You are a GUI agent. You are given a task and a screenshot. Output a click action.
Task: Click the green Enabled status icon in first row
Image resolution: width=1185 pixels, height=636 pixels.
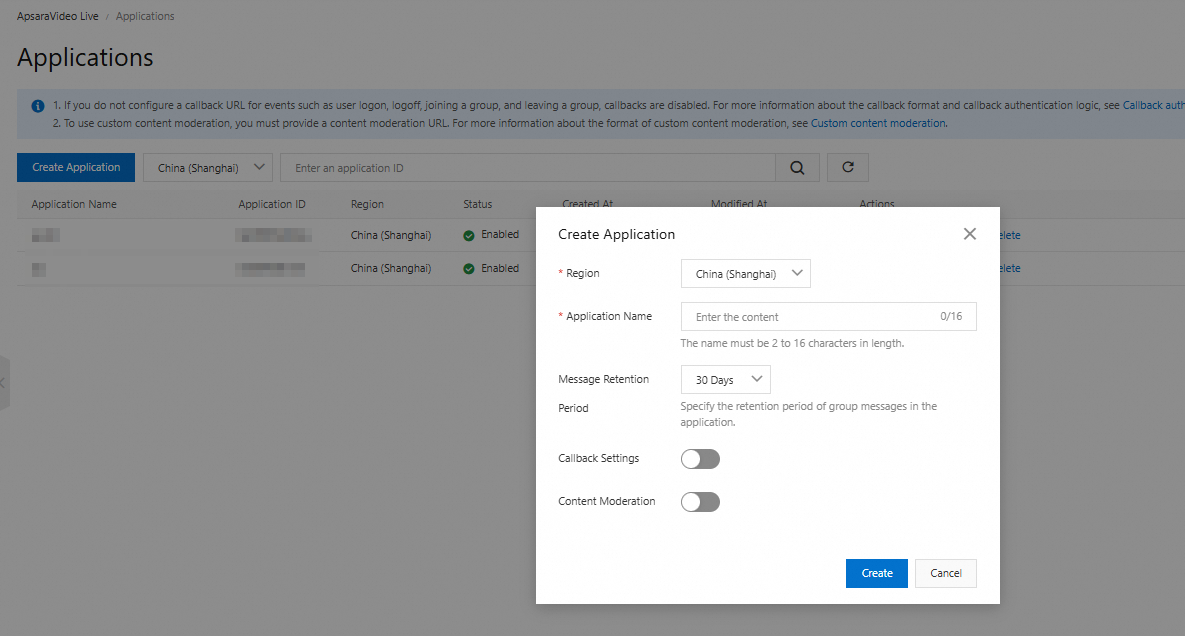click(x=469, y=236)
